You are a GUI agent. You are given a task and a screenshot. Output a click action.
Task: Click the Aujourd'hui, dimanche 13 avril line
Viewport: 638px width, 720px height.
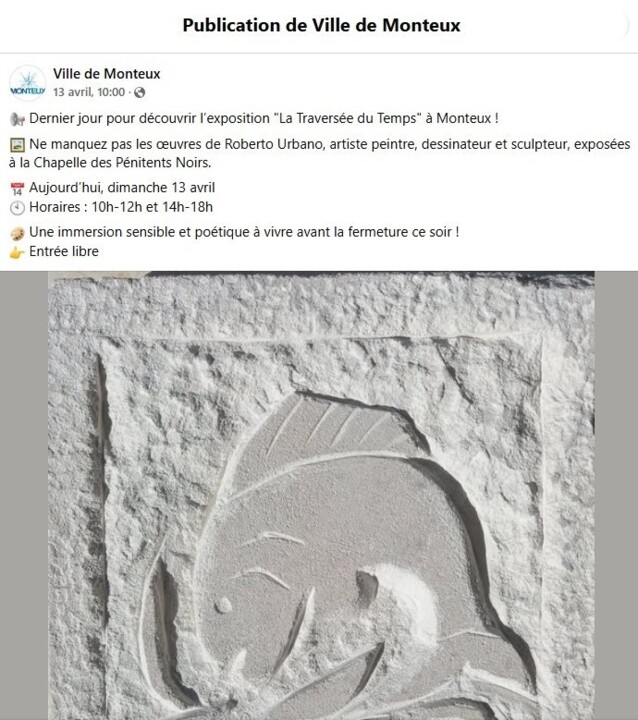[122, 188]
